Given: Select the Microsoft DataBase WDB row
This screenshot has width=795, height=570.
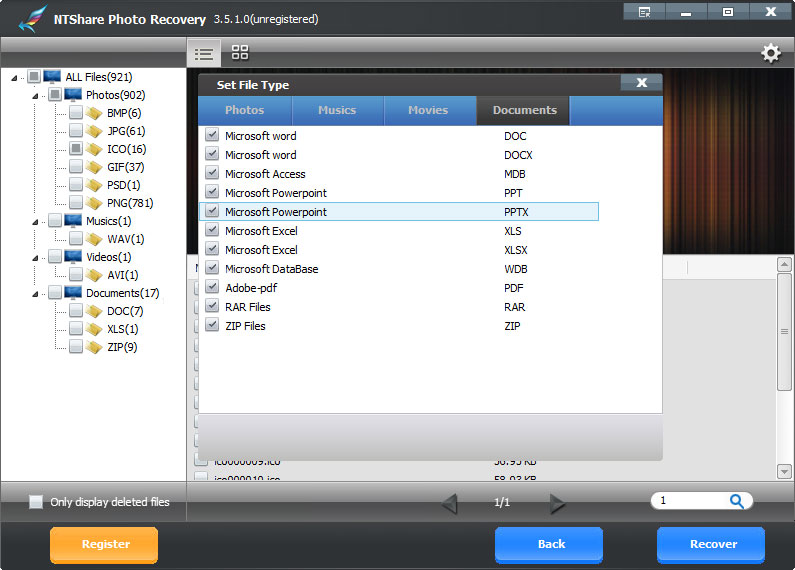Looking at the screenshot, I should [x=399, y=269].
